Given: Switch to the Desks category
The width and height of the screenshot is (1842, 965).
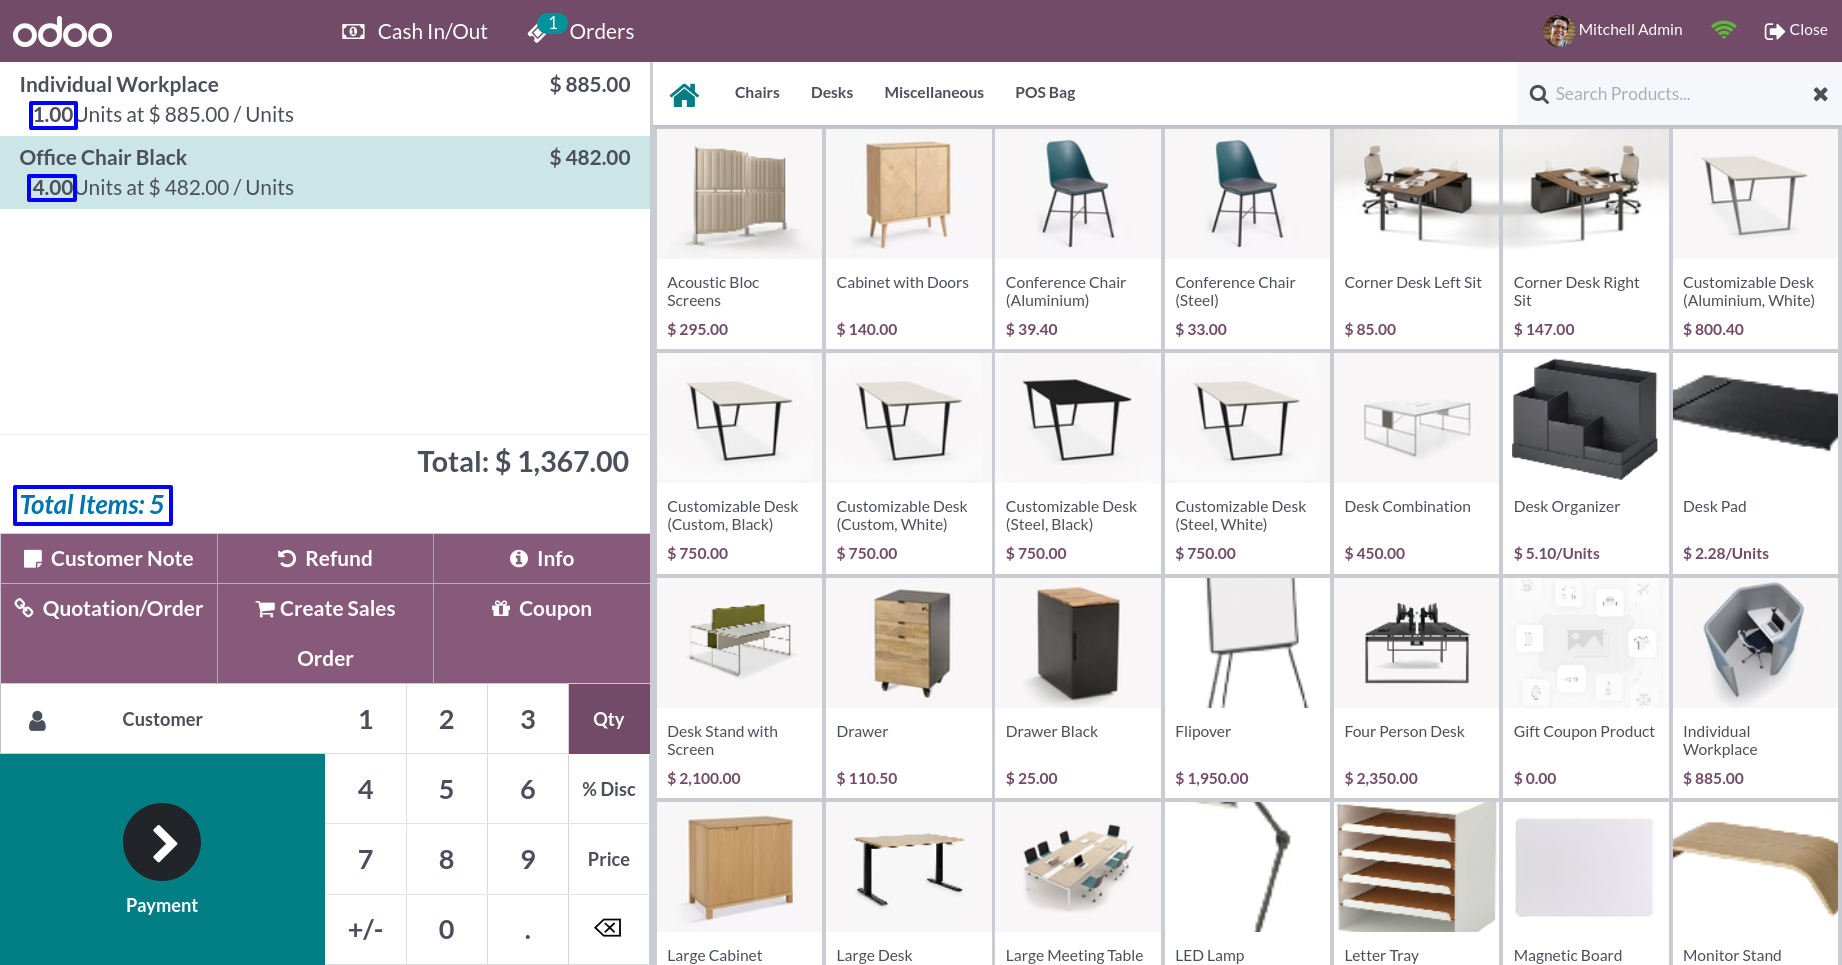Looking at the screenshot, I should tap(832, 93).
